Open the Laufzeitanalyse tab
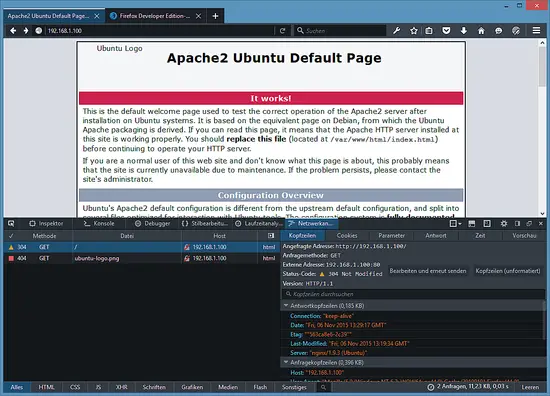The height and width of the screenshot is (396, 550). [x=259, y=223]
